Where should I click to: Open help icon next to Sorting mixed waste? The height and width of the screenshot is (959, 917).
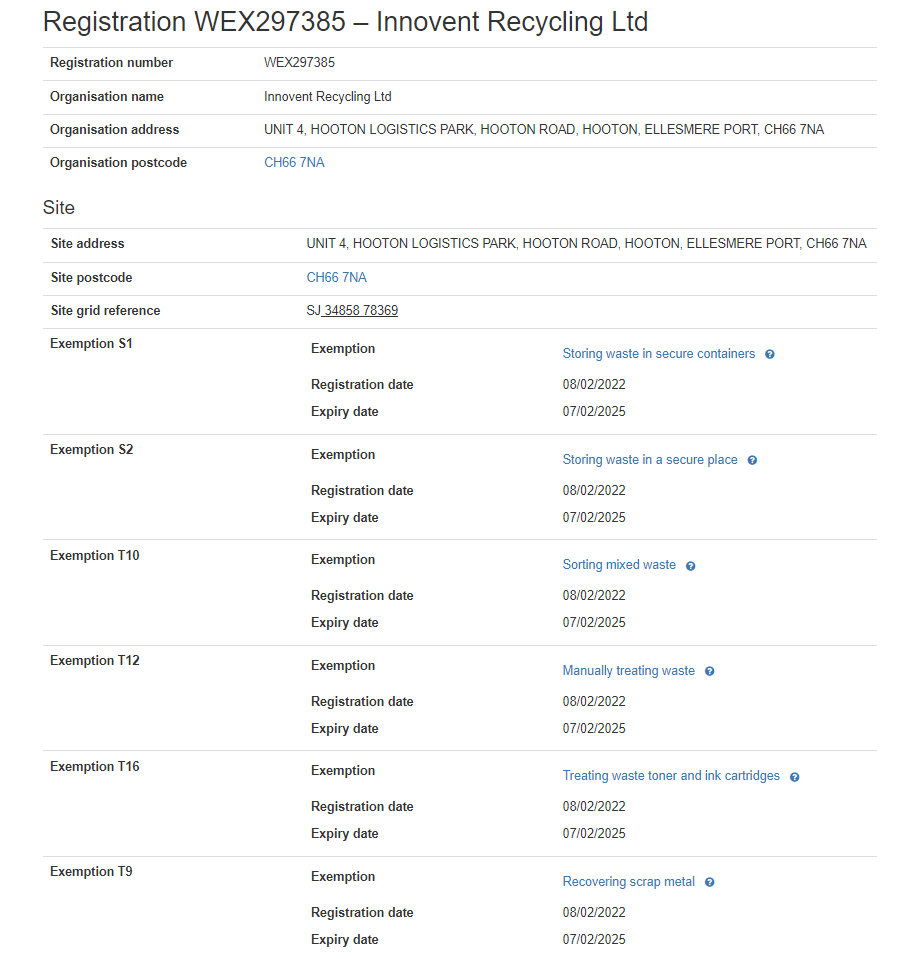(x=691, y=566)
